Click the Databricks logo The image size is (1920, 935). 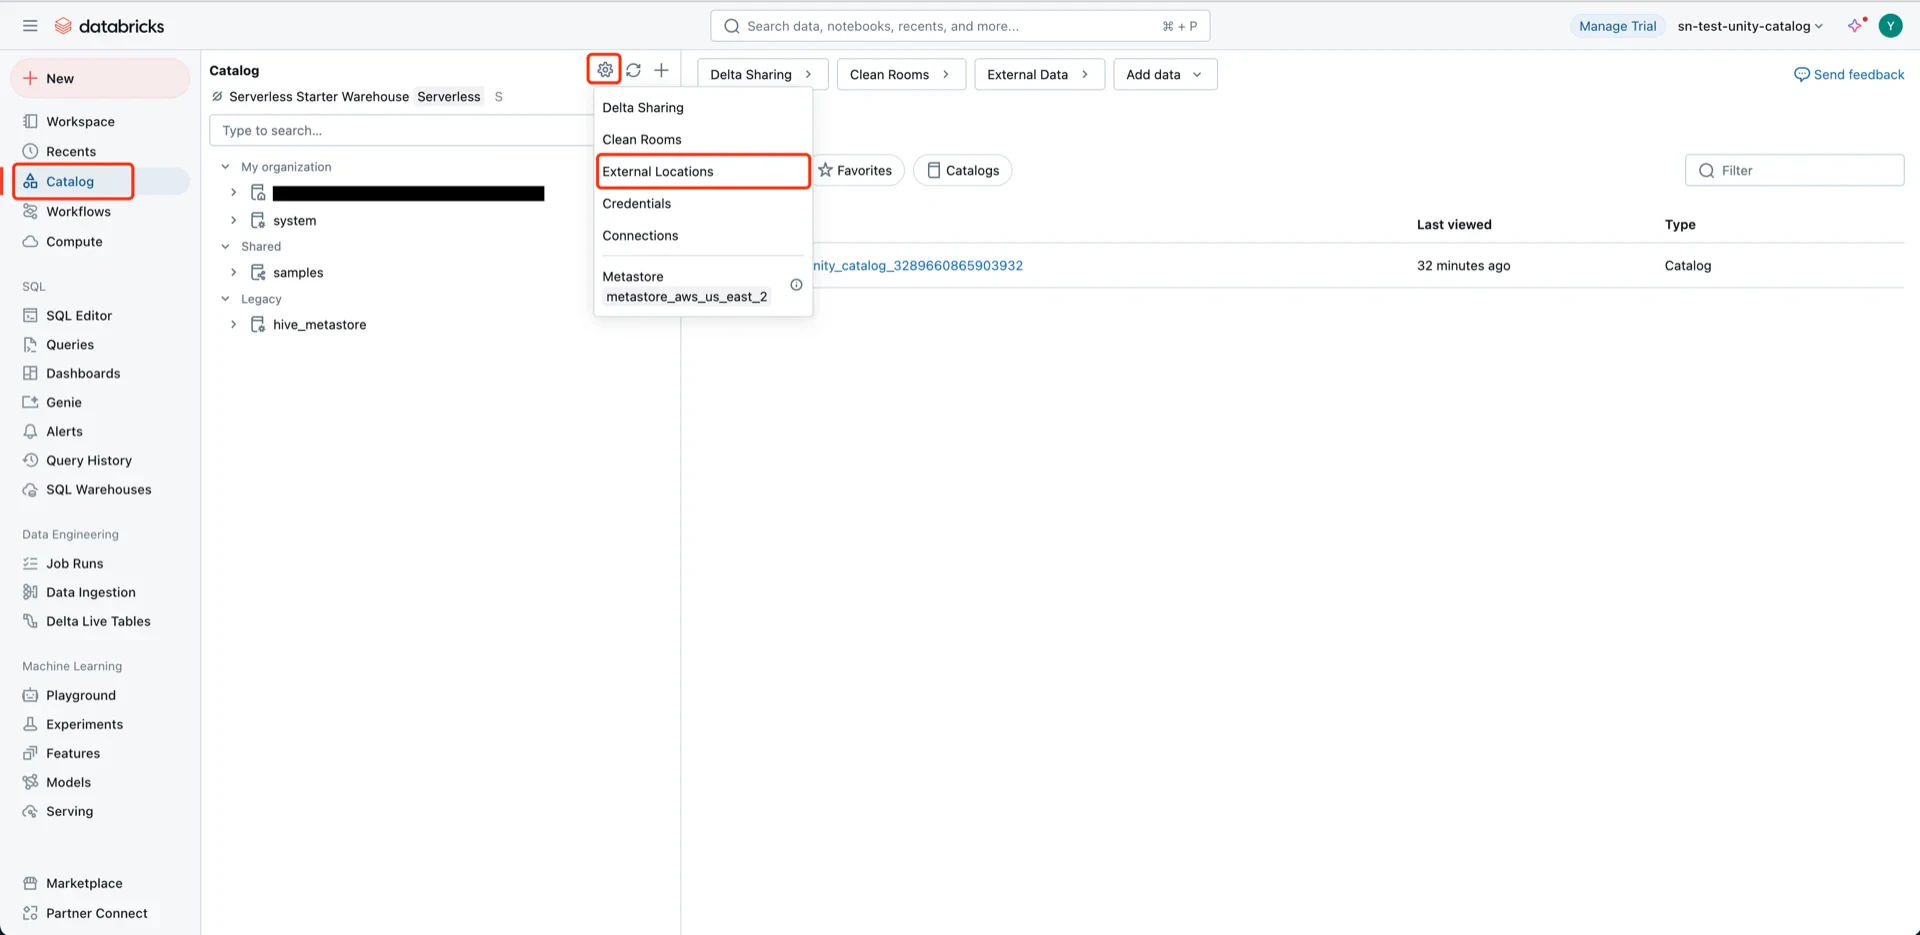109,26
